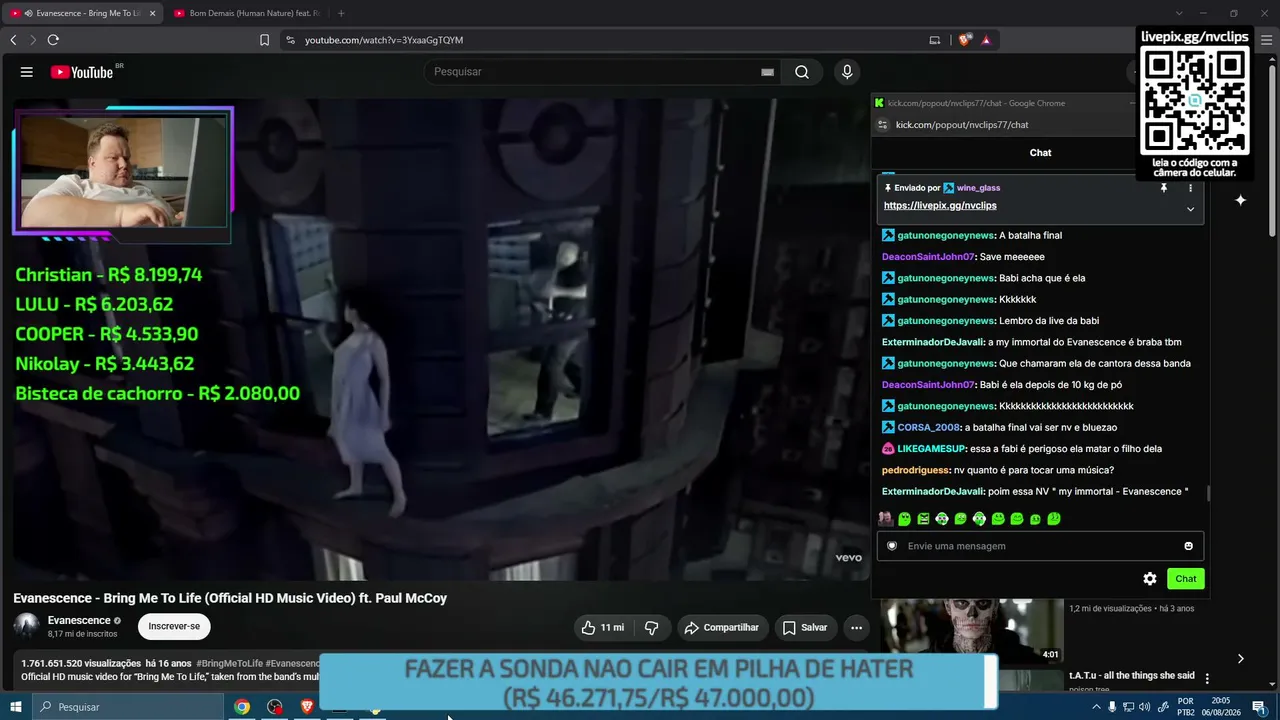
Task: Open the YouTube guide hamburger menu
Action: point(27,72)
